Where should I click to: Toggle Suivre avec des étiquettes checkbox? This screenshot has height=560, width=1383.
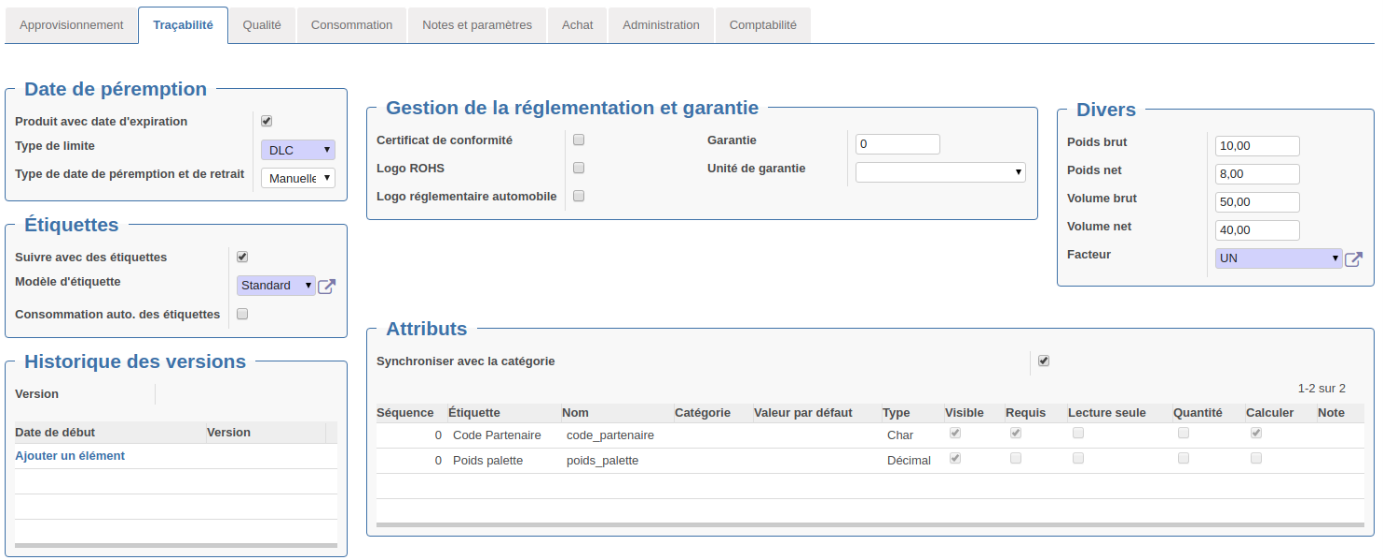click(x=242, y=257)
